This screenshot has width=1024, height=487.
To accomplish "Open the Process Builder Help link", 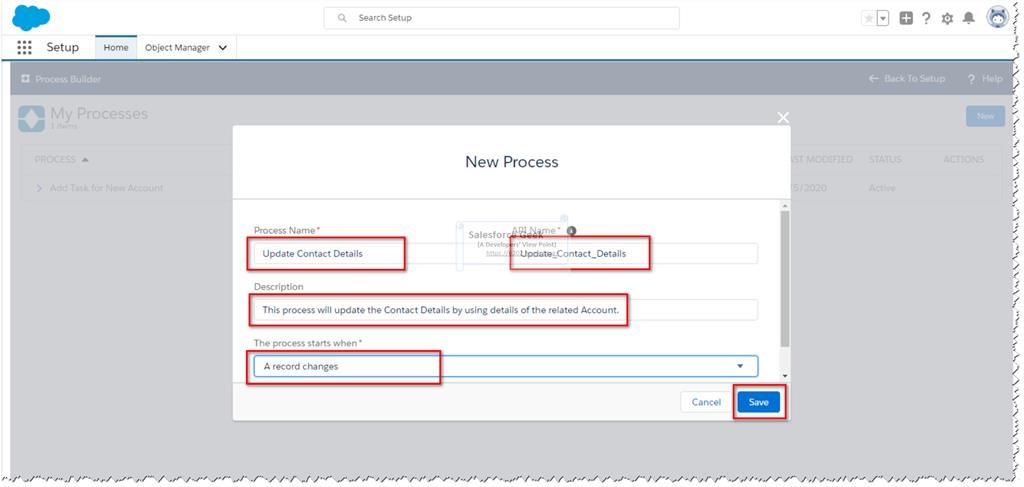I will [985, 79].
